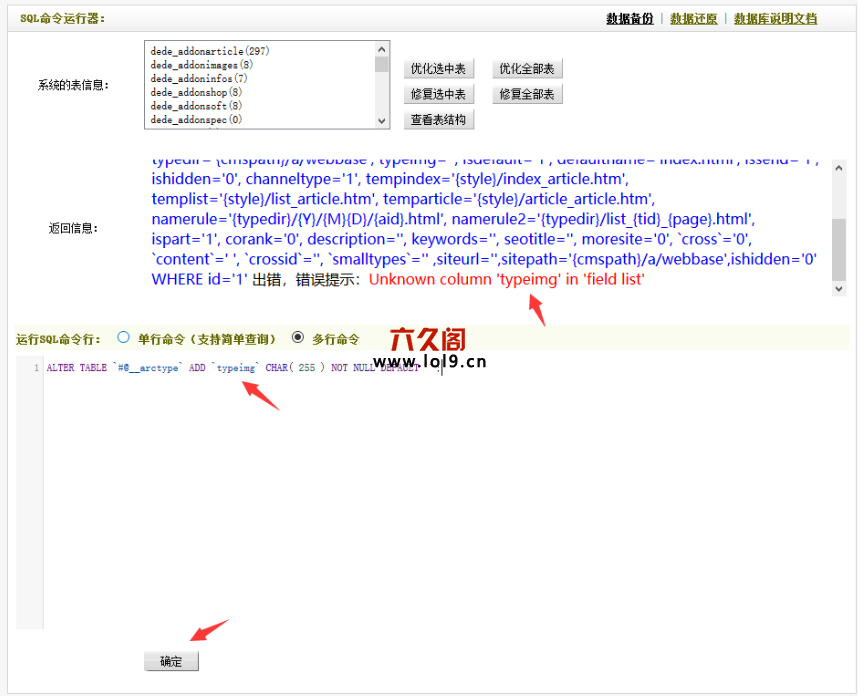The image size is (858, 696).
Task: Click the 优化选中表 button
Action: [438, 69]
